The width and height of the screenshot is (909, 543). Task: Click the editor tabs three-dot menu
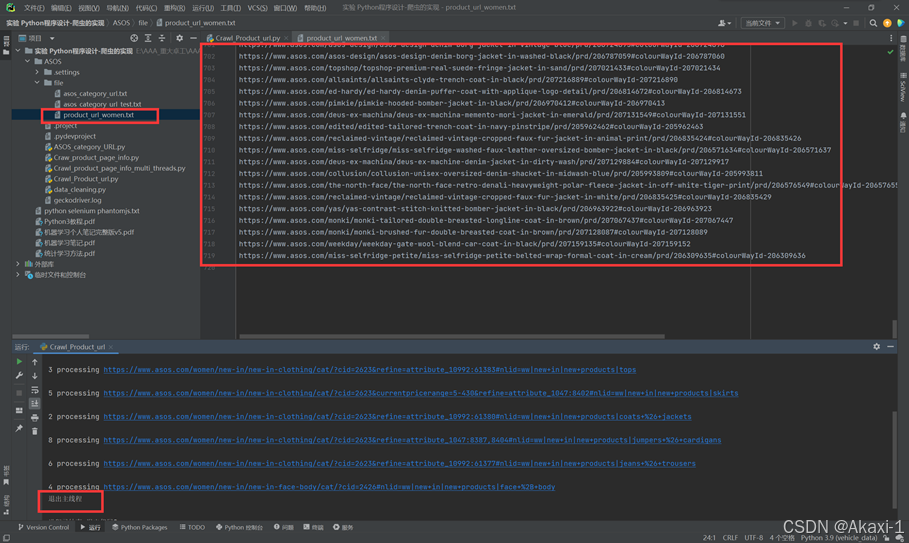891,38
